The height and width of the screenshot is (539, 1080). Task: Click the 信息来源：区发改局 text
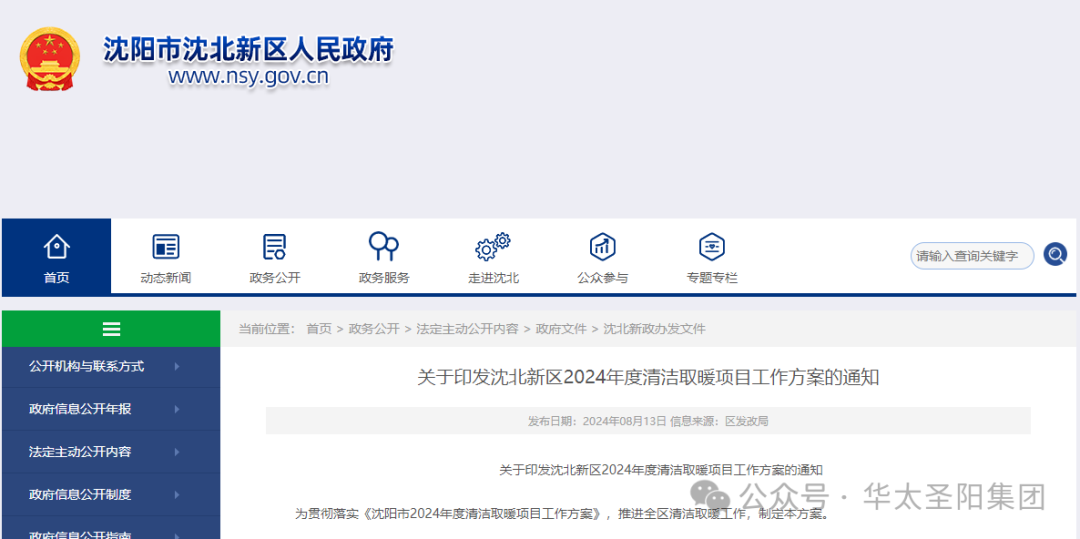719,421
